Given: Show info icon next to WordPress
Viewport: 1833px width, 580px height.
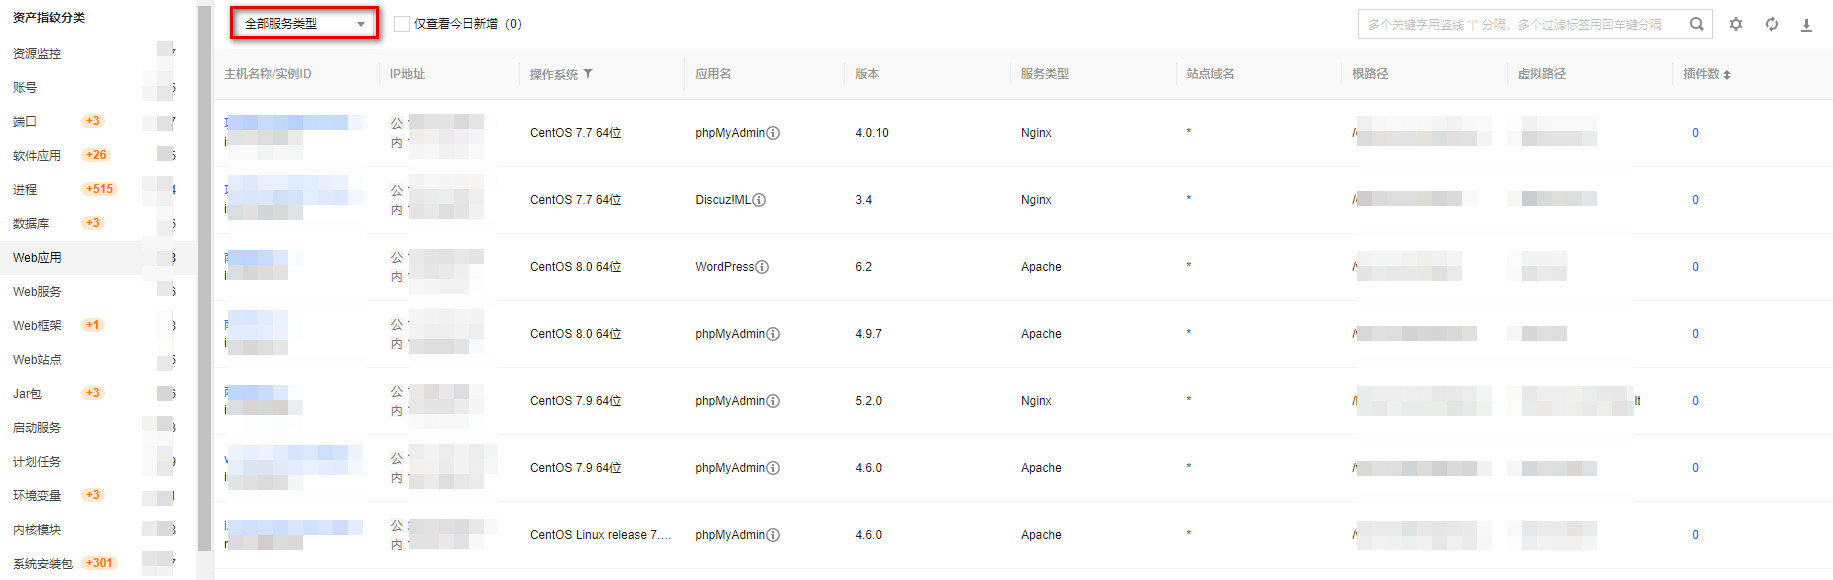Looking at the screenshot, I should point(762,267).
